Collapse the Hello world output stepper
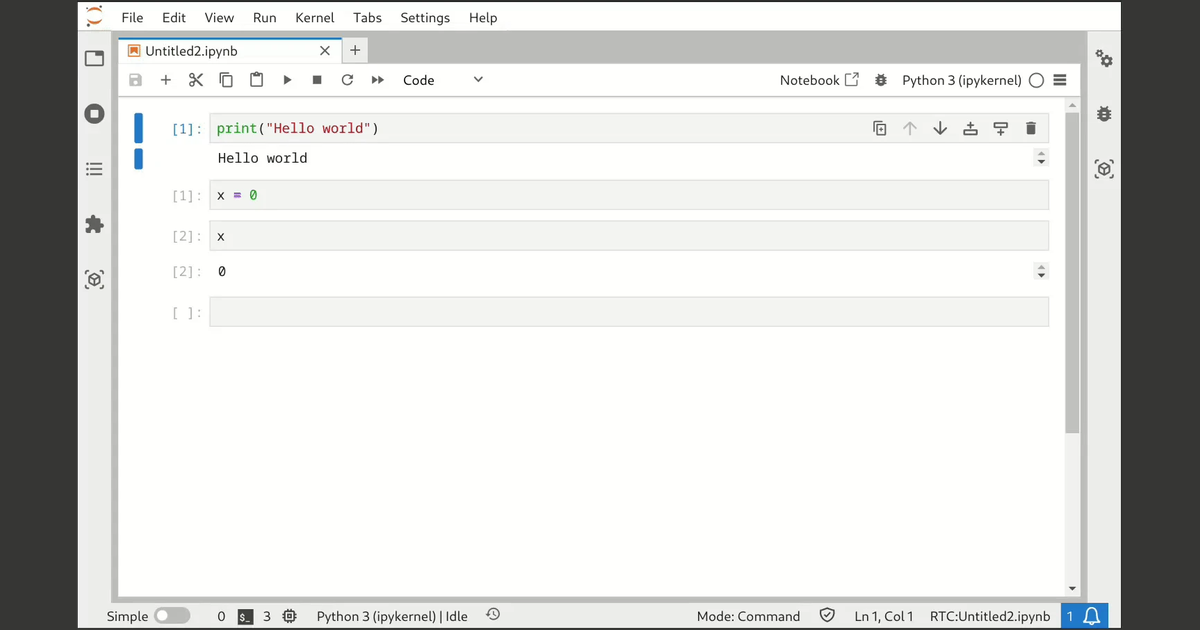 [x=1041, y=158]
